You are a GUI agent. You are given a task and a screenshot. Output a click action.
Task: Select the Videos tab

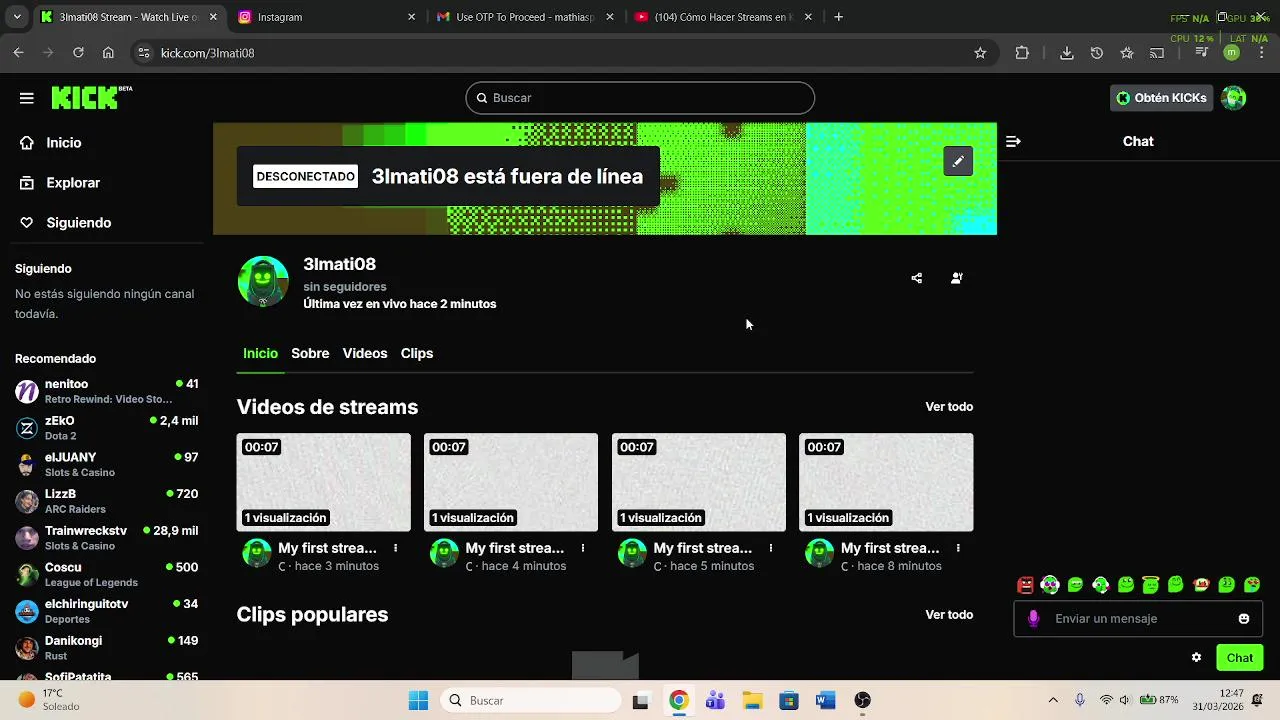365,353
